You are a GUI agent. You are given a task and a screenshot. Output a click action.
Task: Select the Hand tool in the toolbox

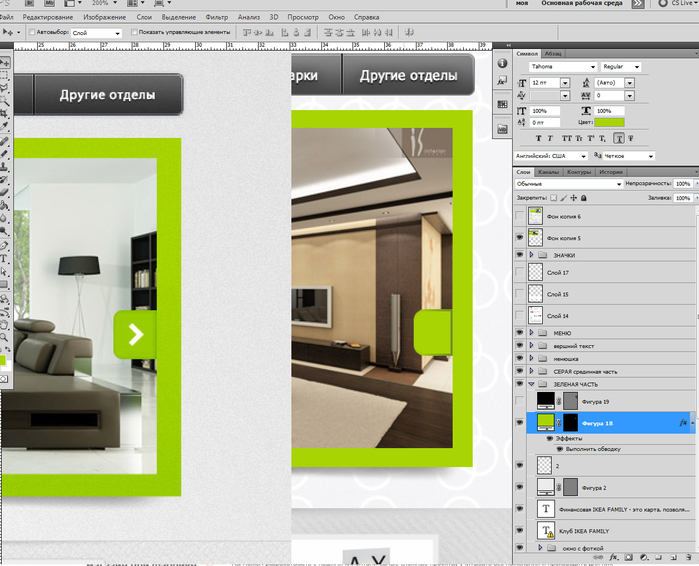[4, 324]
